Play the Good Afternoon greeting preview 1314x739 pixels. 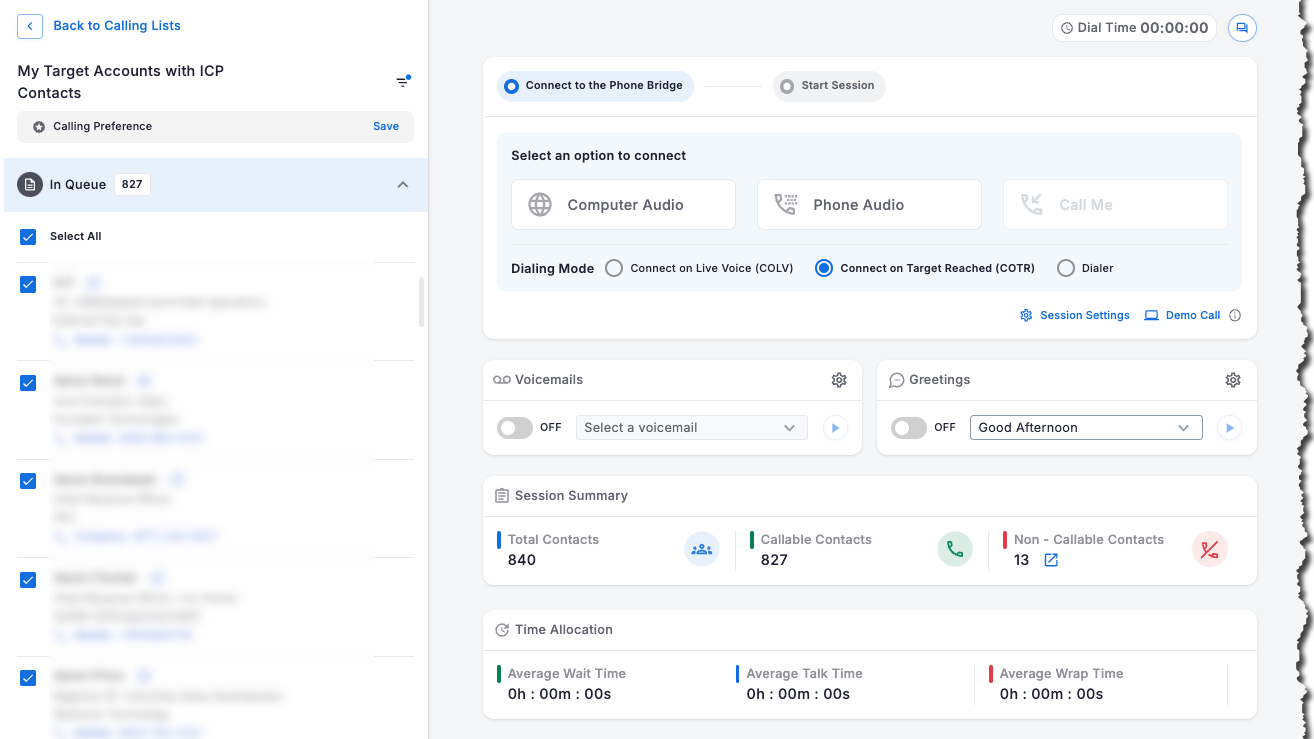pyautogui.click(x=1229, y=428)
